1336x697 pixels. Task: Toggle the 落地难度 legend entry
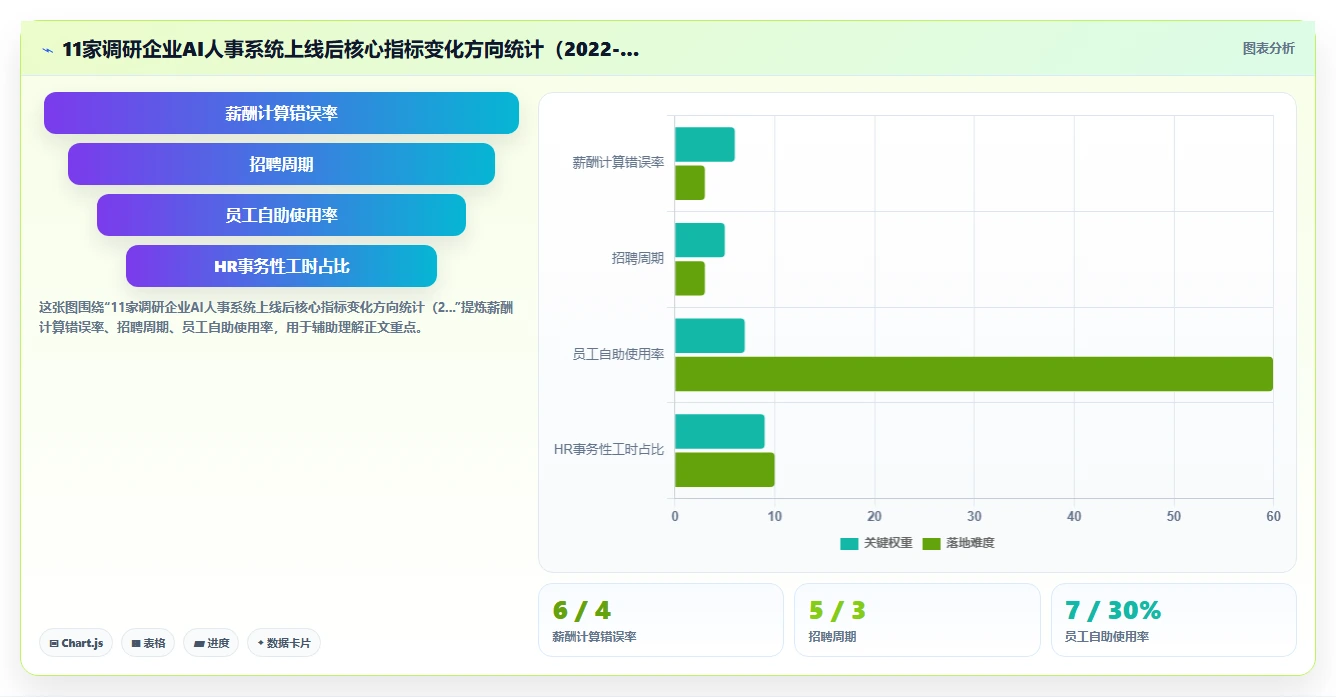(x=958, y=543)
